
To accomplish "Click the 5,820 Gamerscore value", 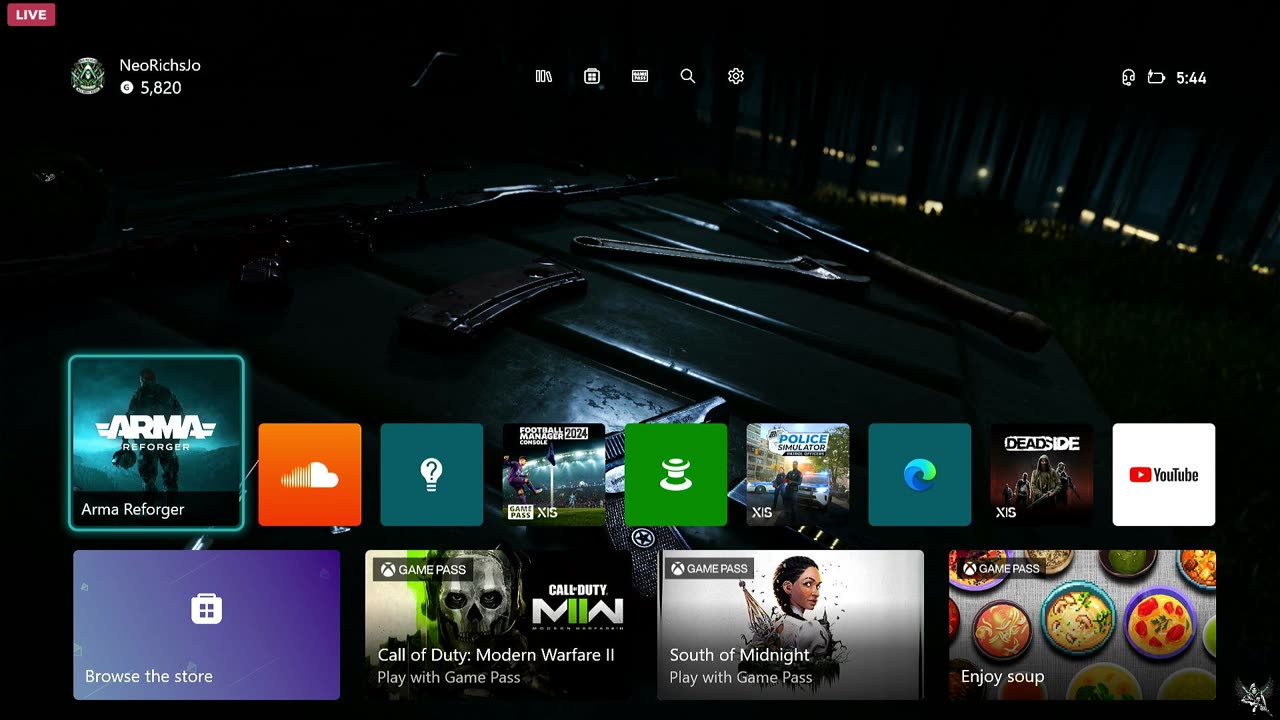I will 161,88.
